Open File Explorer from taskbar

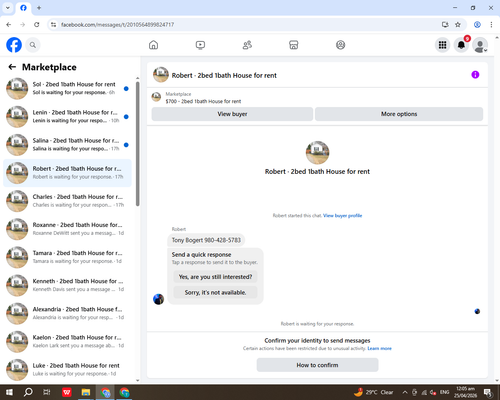[86, 392]
